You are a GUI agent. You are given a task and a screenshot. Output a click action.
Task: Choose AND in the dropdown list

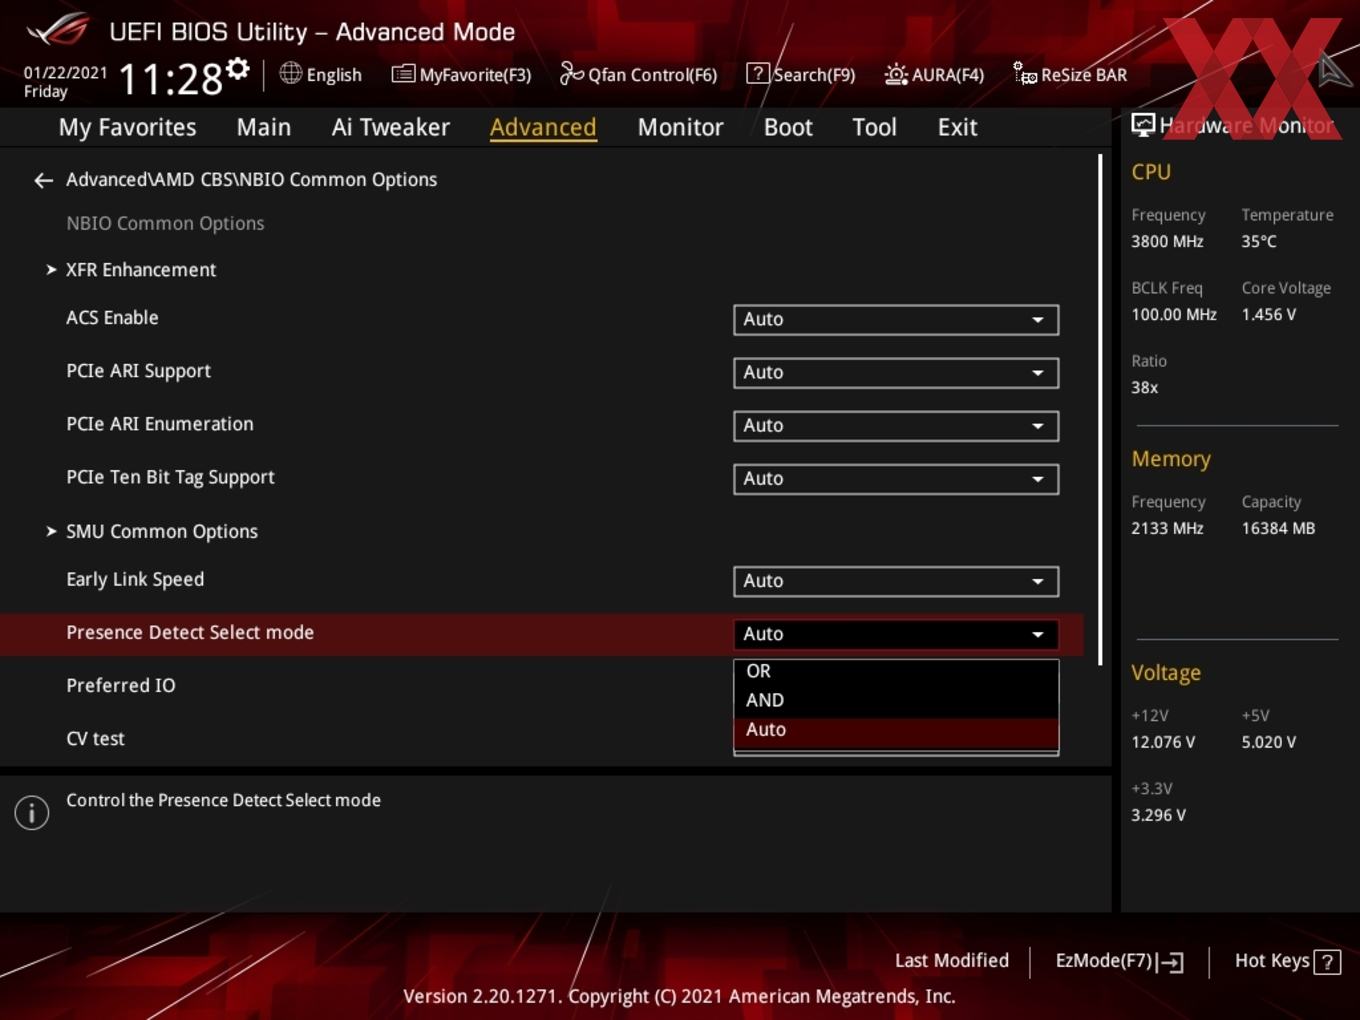tap(896, 700)
